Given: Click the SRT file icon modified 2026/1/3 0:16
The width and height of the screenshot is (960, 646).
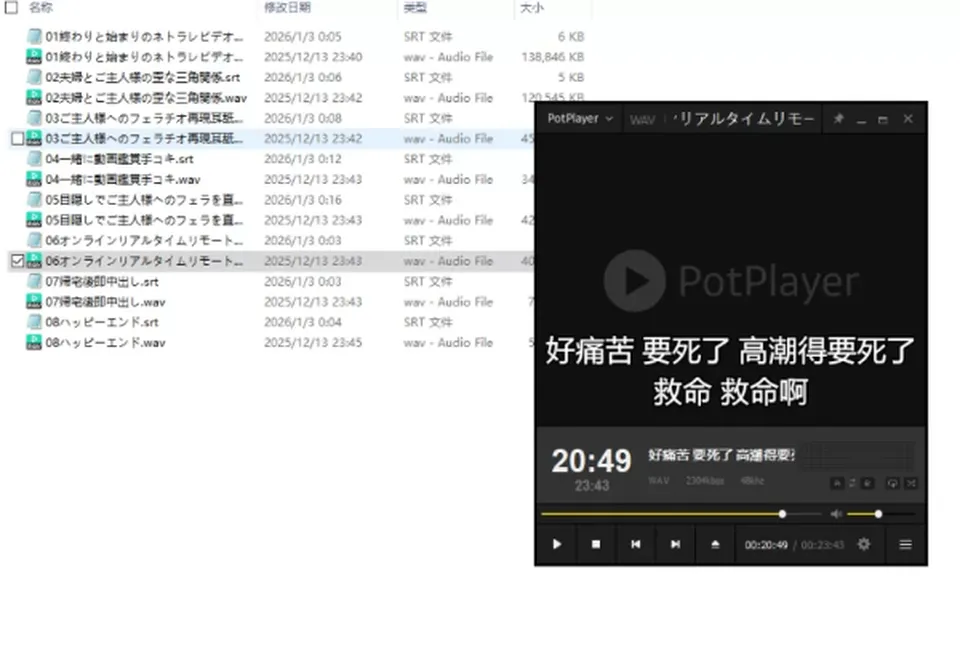Looking at the screenshot, I should (x=34, y=200).
